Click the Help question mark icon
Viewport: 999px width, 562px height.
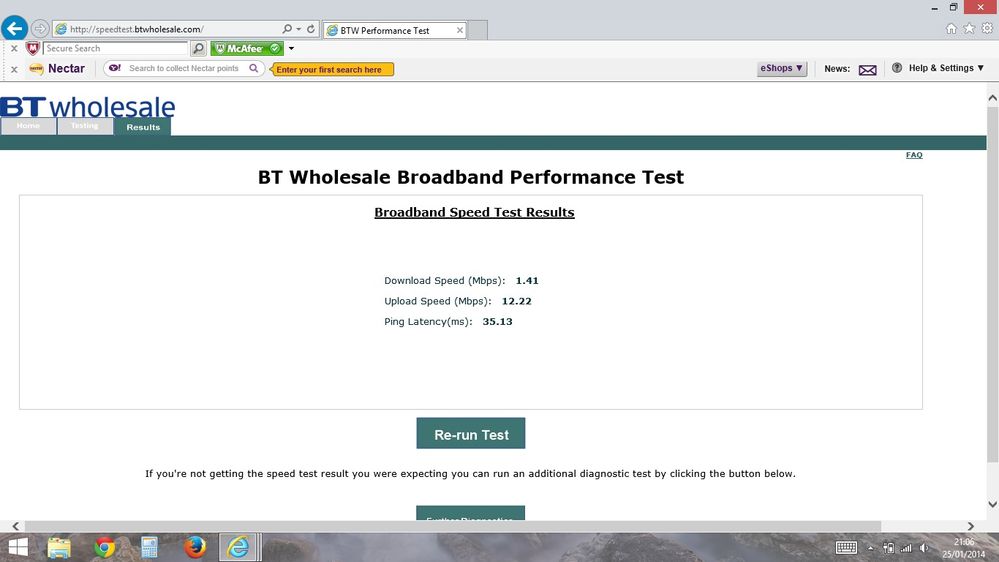(x=897, y=68)
